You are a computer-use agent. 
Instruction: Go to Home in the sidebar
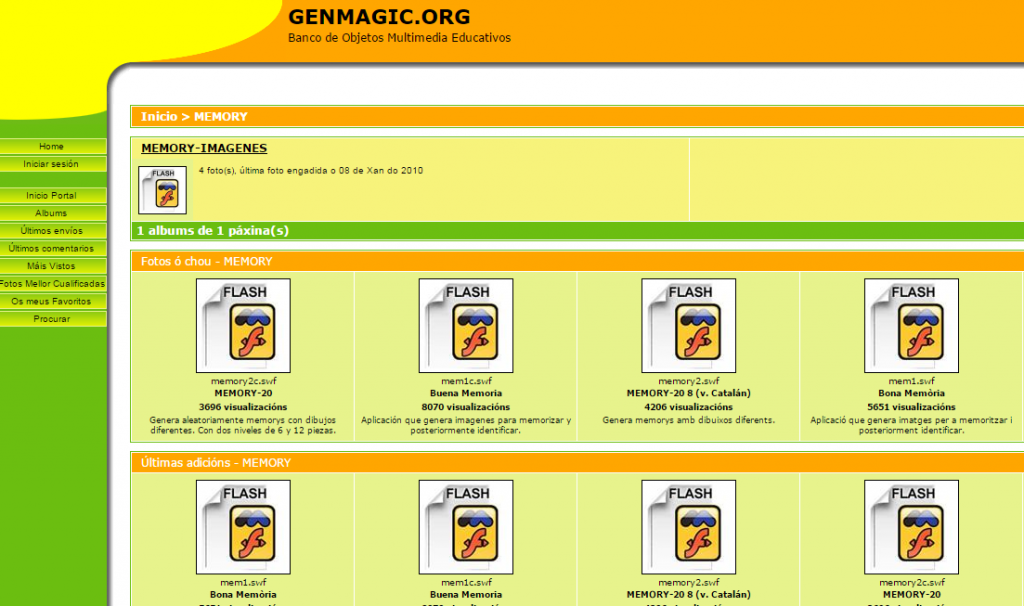pyautogui.click(x=51, y=147)
